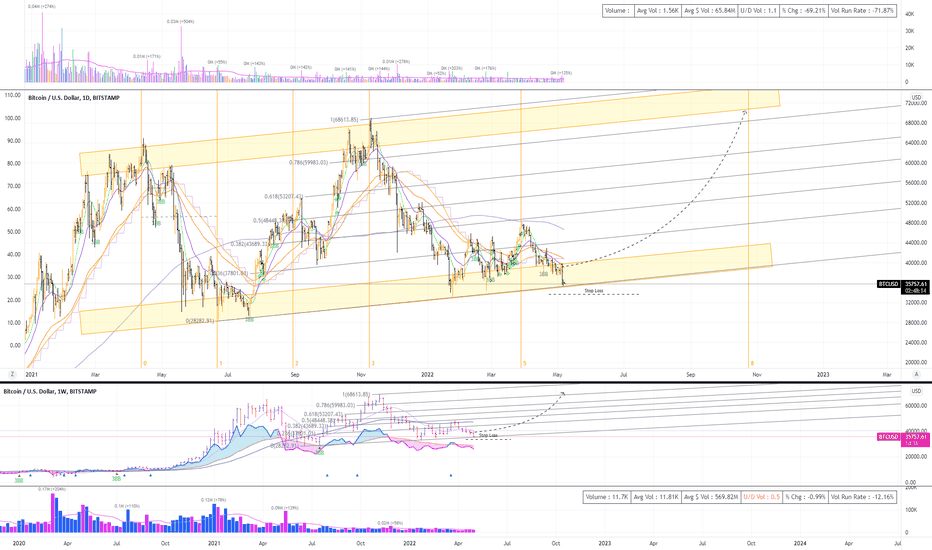The height and width of the screenshot is (550, 932).
Task: Click the orange cycle line marker labeled 0
Action: coord(144,363)
